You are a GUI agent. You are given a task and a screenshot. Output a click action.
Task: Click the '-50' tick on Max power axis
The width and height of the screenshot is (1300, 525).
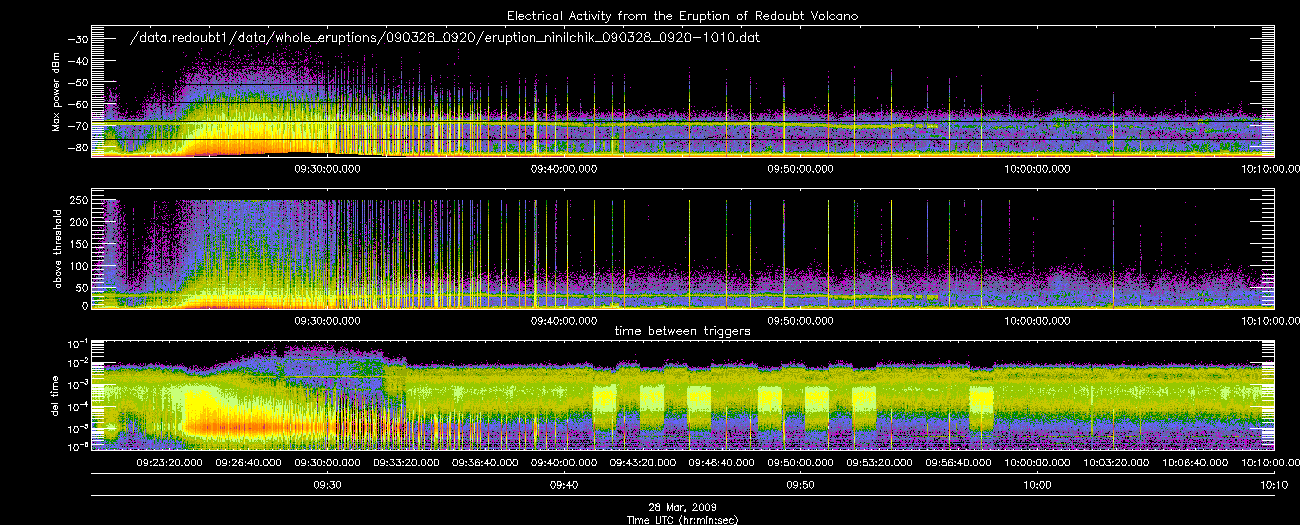point(77,82)
